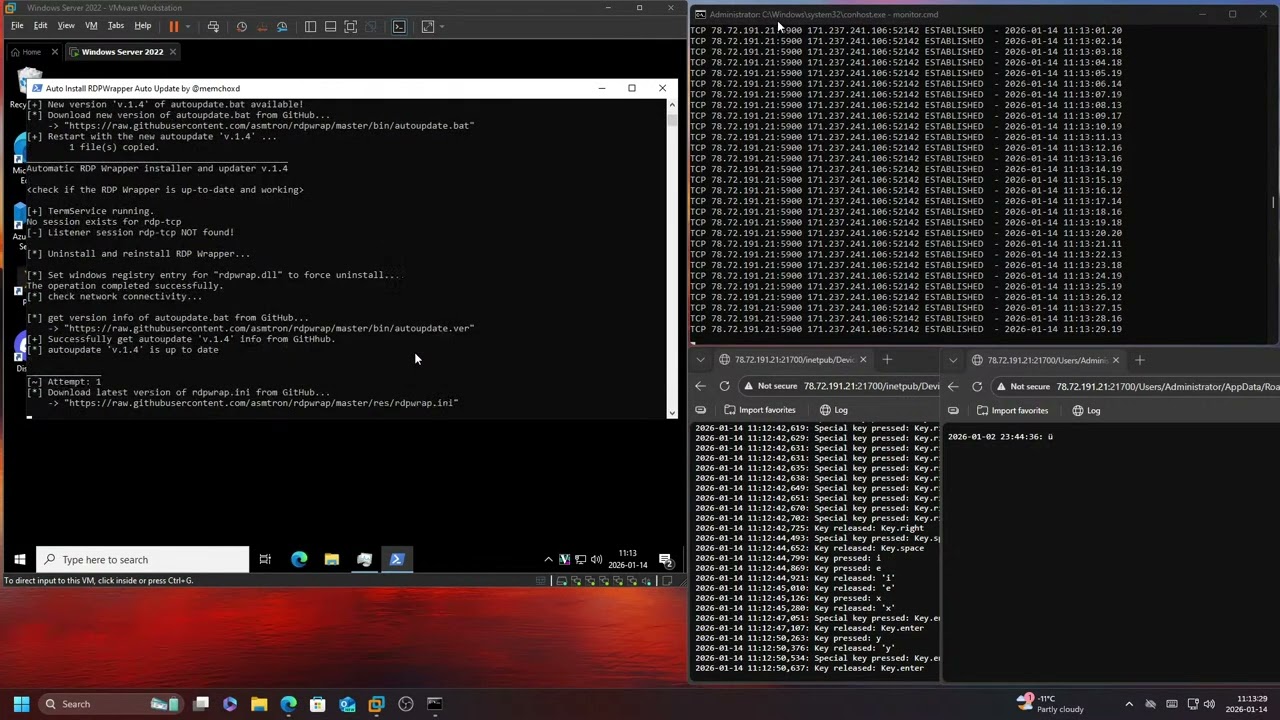Open the VMware Help menu
Screen dimensions: 1280x720
coord(143,25)
